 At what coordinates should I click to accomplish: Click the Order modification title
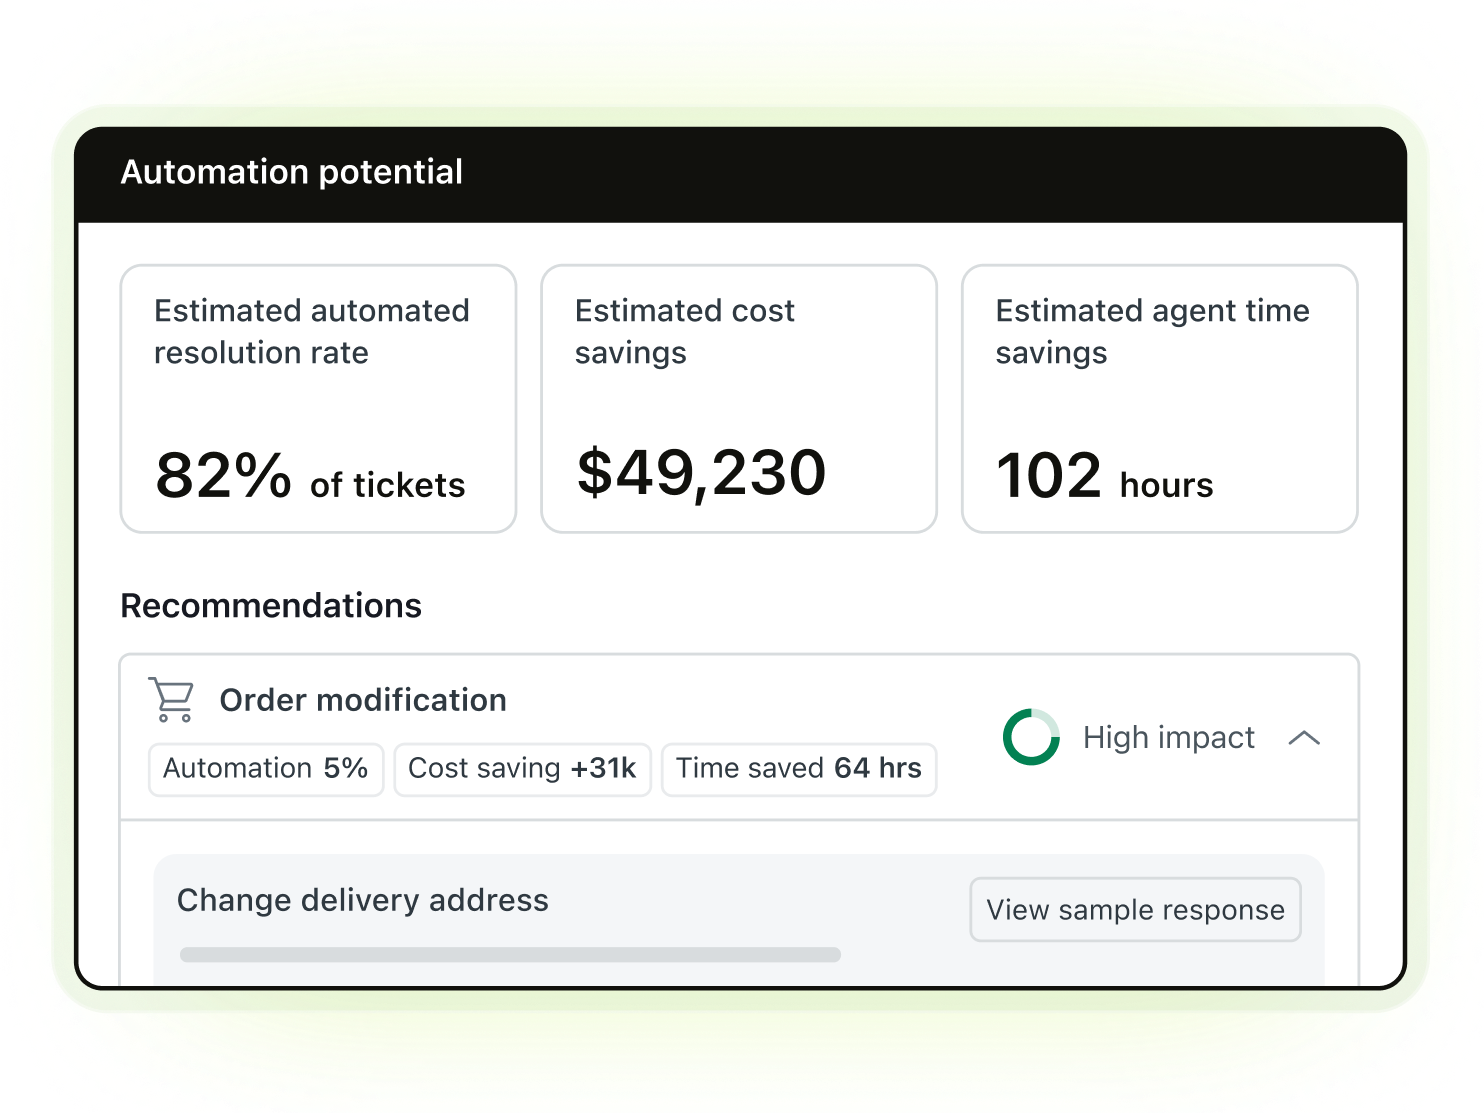(x=363, y=700)
